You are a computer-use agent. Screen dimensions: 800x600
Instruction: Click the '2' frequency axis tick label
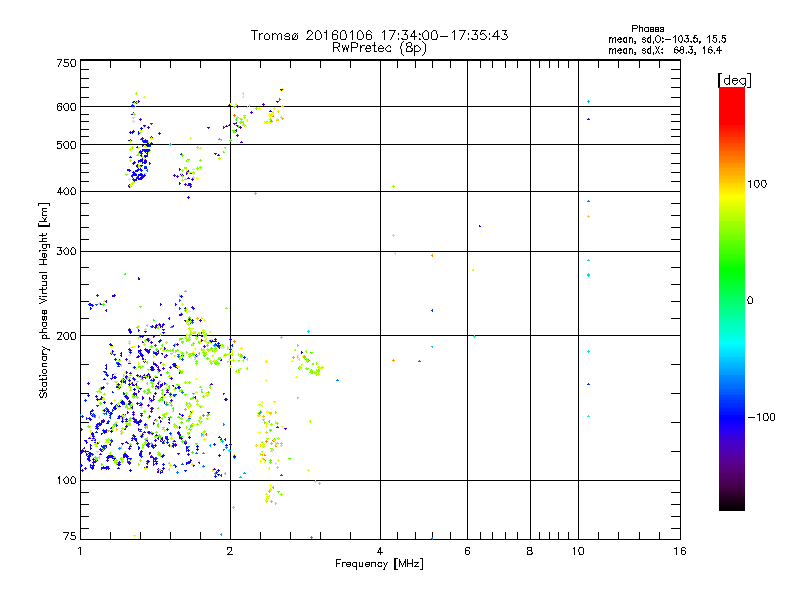(x=230, y=551)
